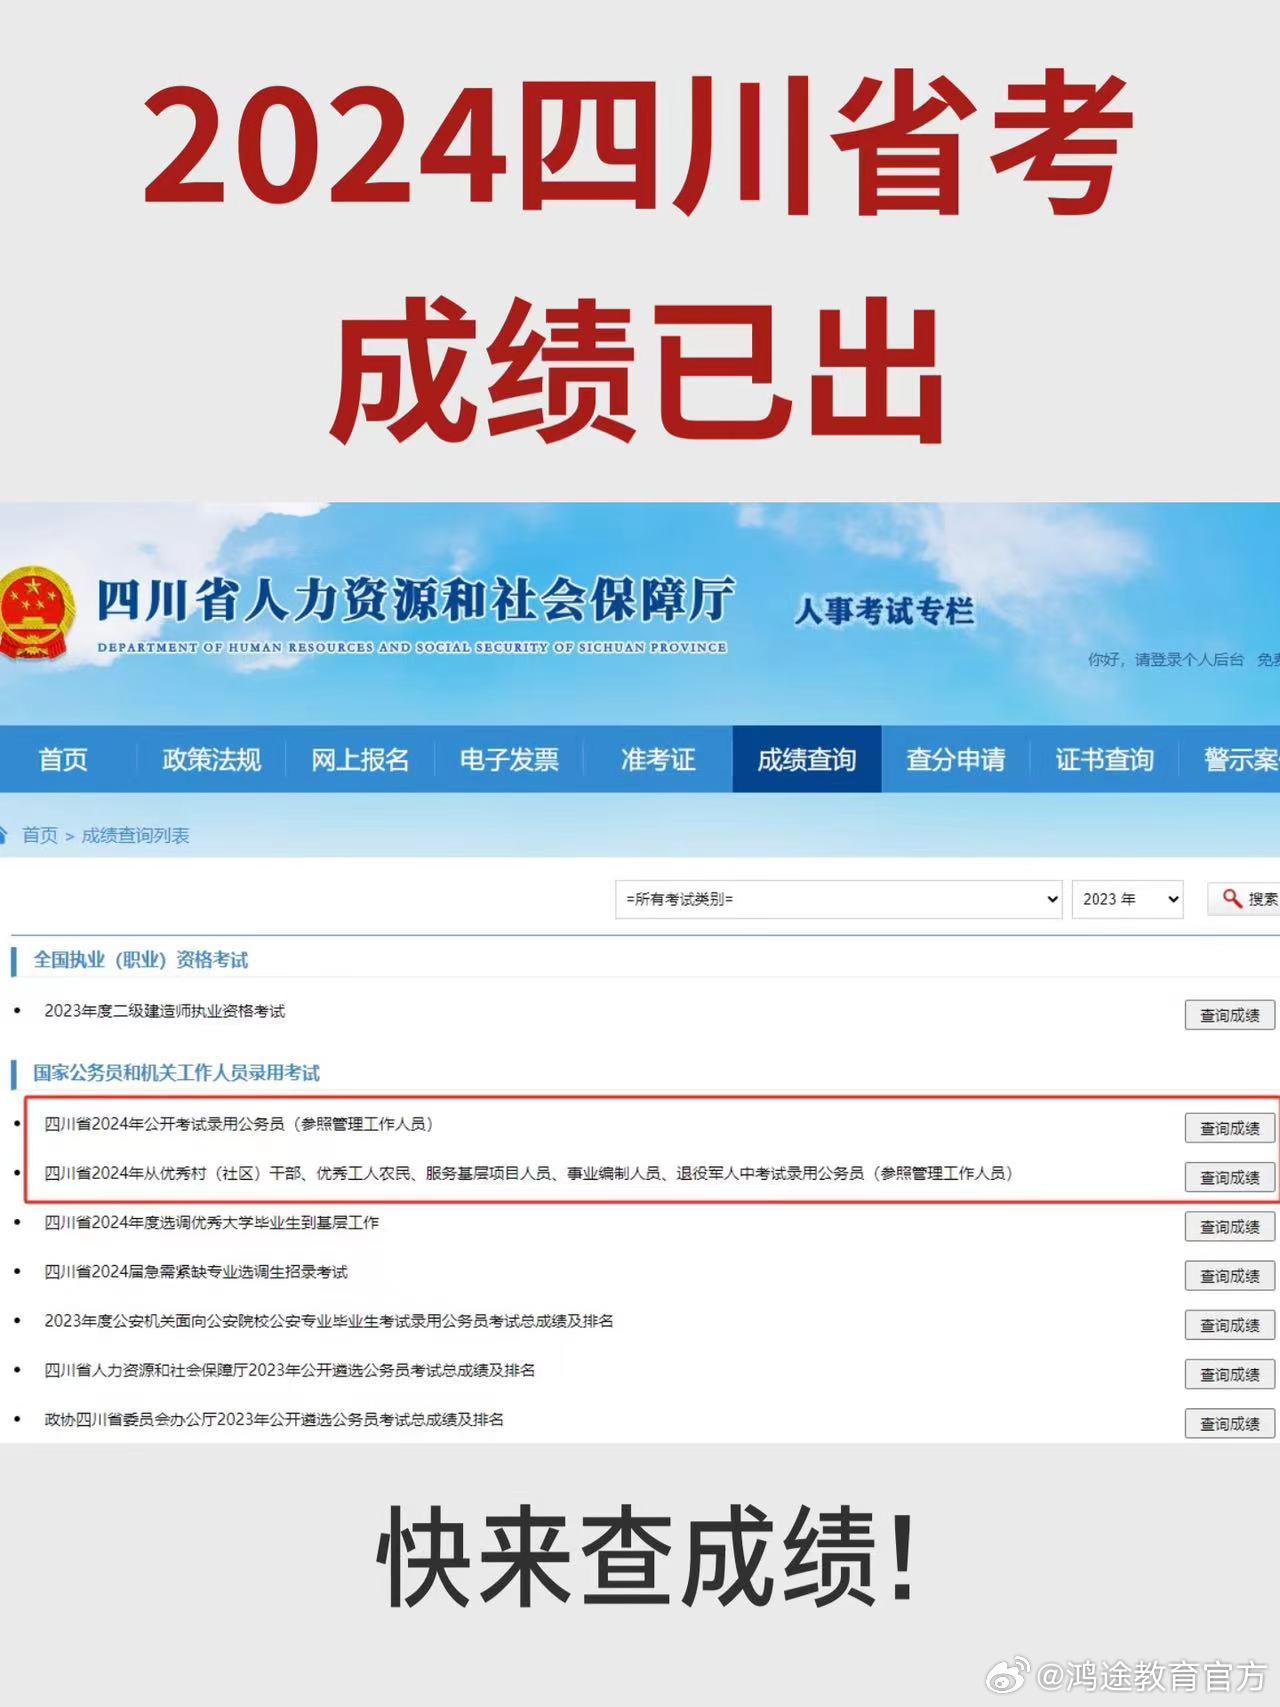Query scores for 公安院校公安专业毕业生 exam
1280x1707 pixels.
(1230, 1325)
